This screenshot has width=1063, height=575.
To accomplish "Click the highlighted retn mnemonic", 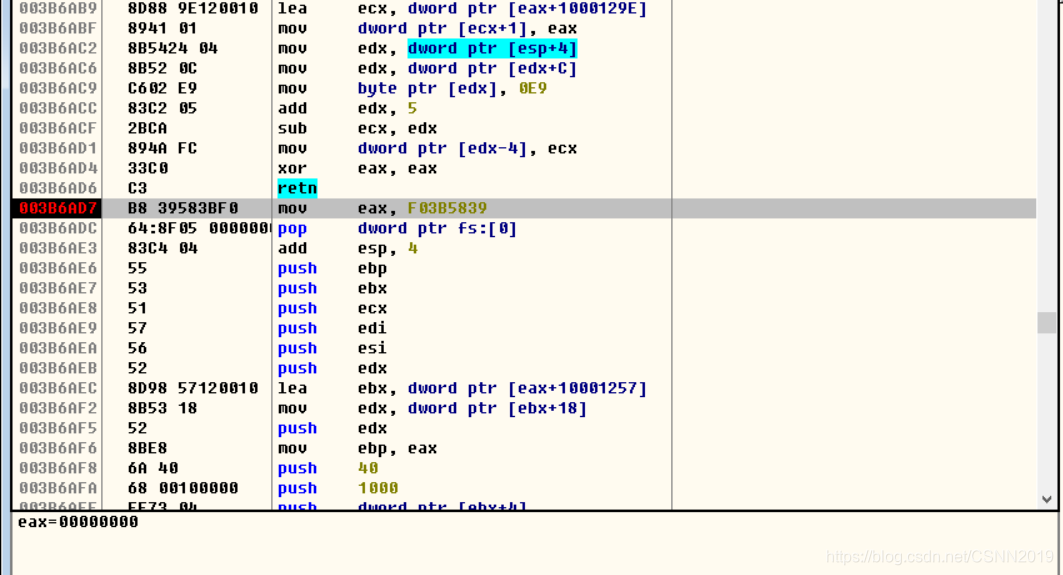I will pyautogui.click(x=297, y=188).
